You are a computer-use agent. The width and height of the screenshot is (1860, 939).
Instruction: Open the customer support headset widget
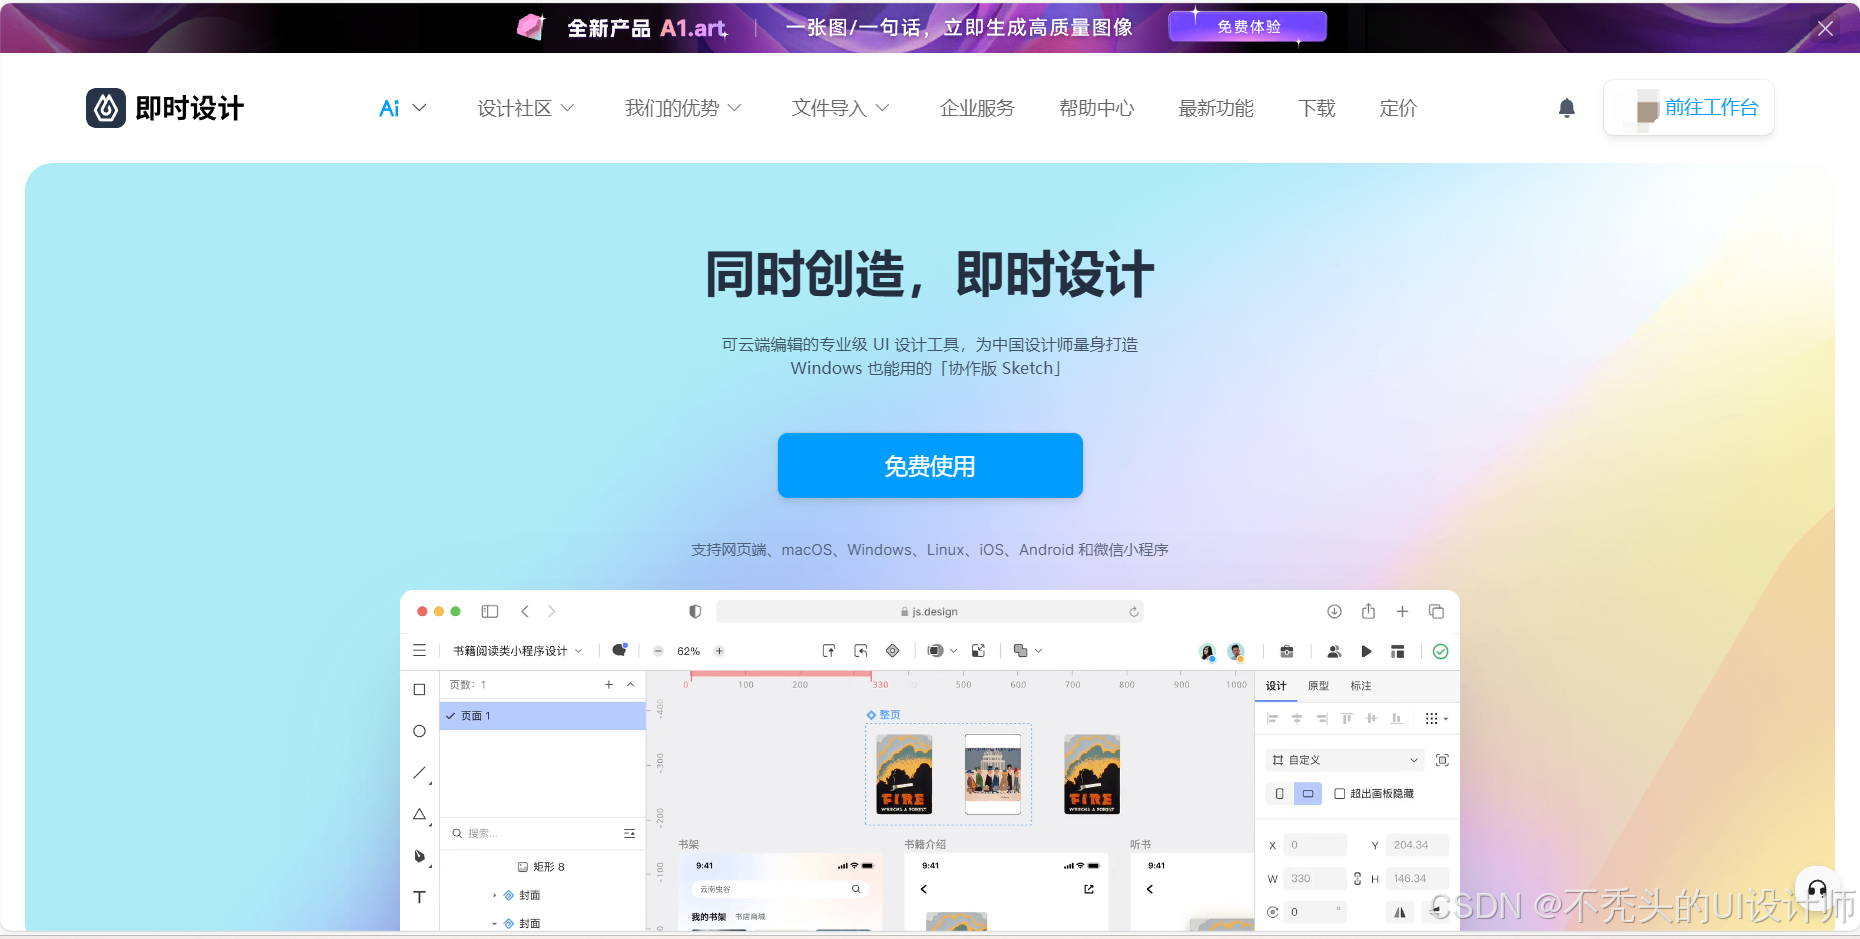(x=1817, y=888)
